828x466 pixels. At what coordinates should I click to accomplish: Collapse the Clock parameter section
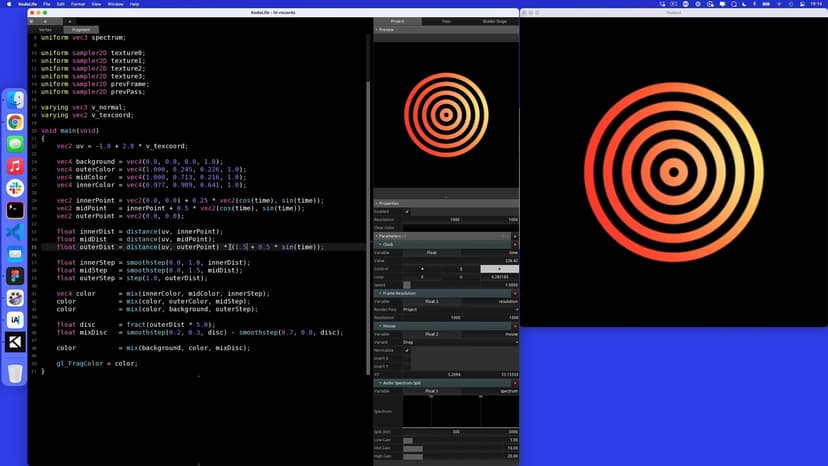(378, 244)
